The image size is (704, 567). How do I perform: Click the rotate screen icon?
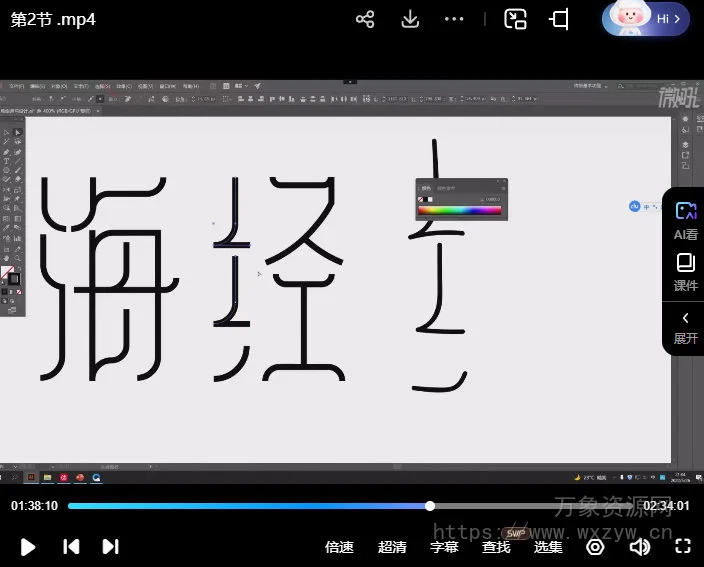coord(560,19)
